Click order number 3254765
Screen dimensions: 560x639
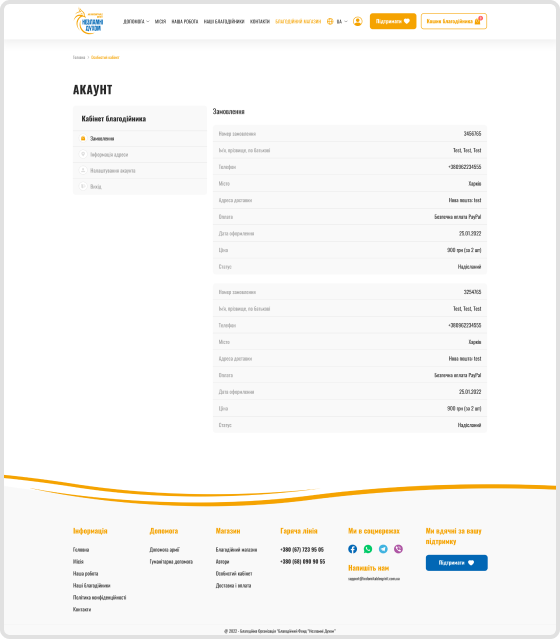472,292
